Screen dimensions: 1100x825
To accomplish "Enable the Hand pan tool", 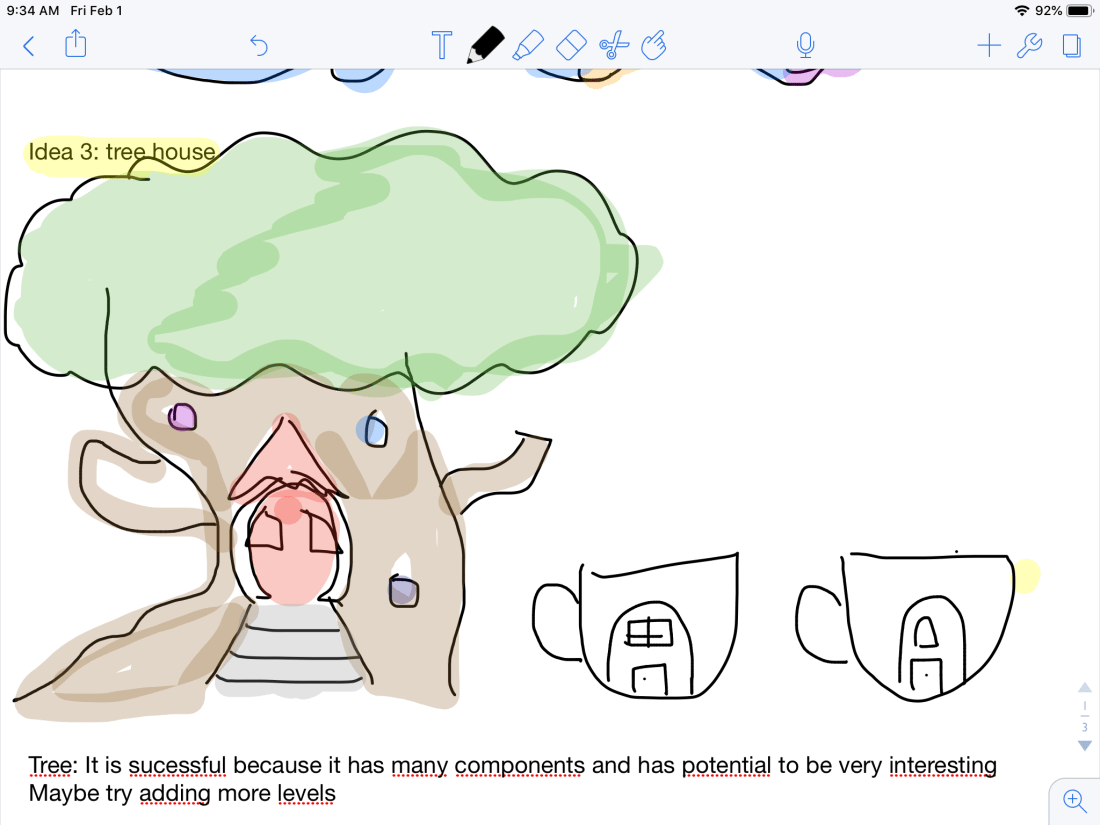I will tap(654, 46).
